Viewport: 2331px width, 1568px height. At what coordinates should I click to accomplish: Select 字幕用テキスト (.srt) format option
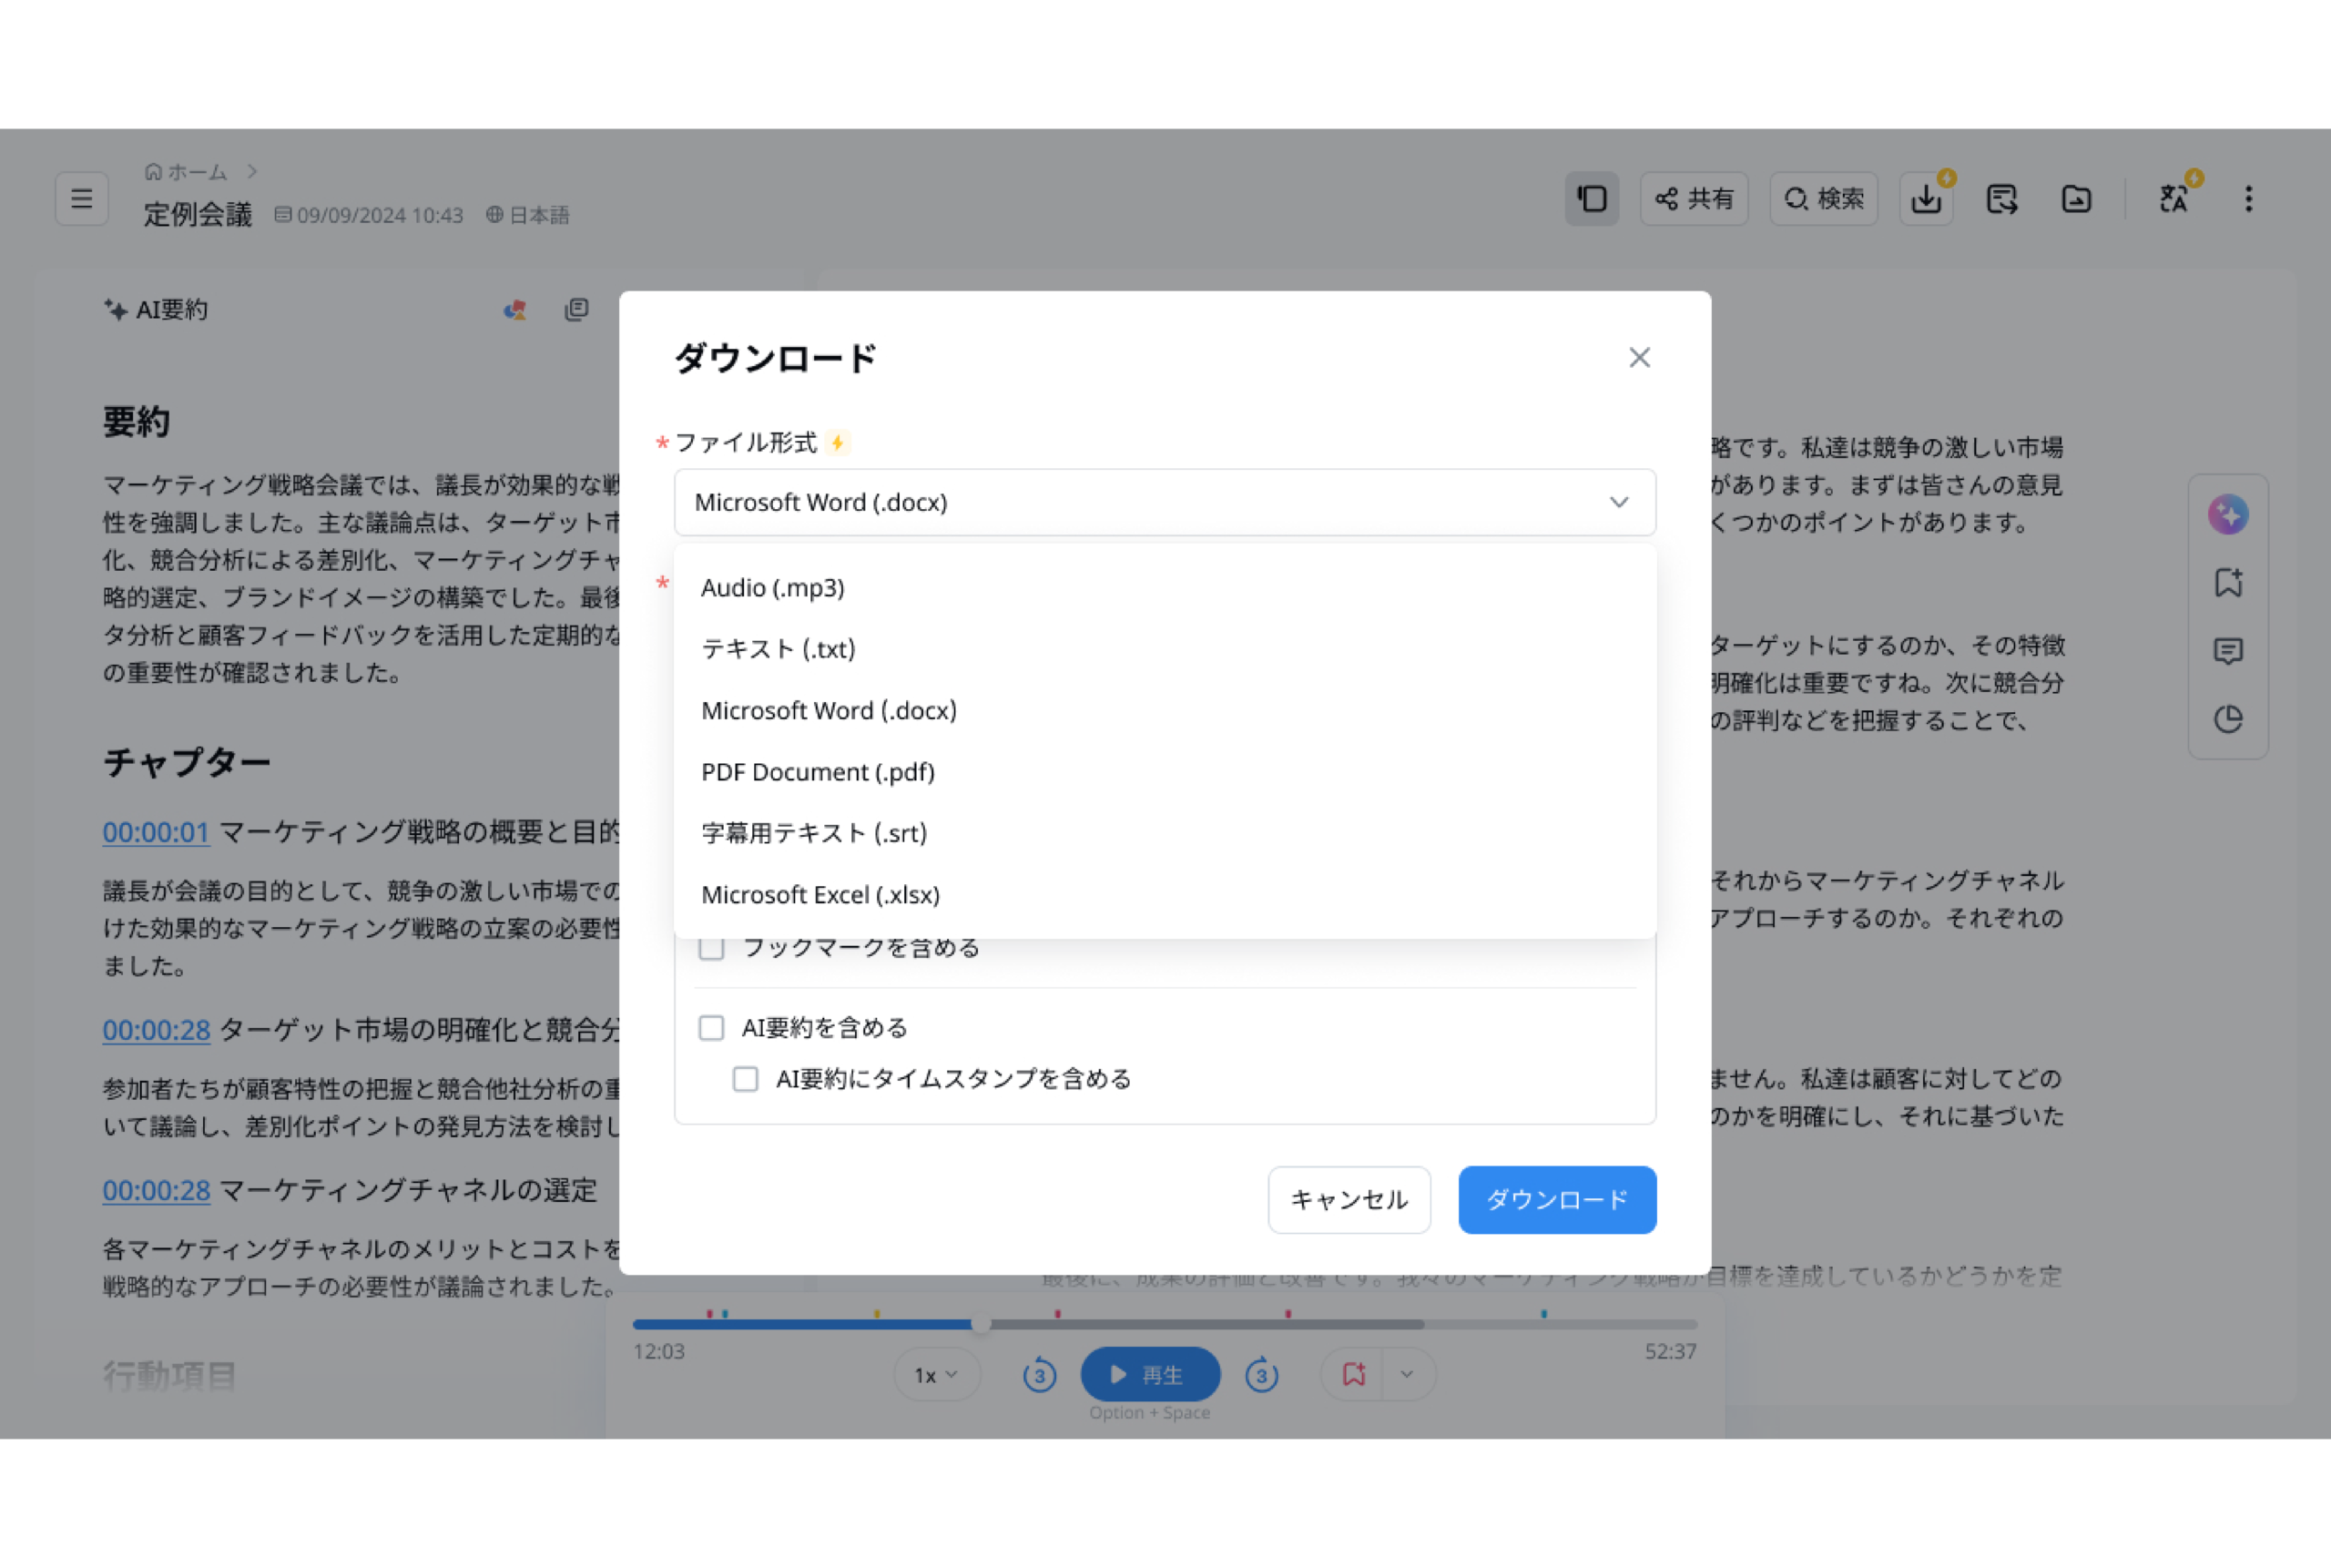pos(1165,833)
